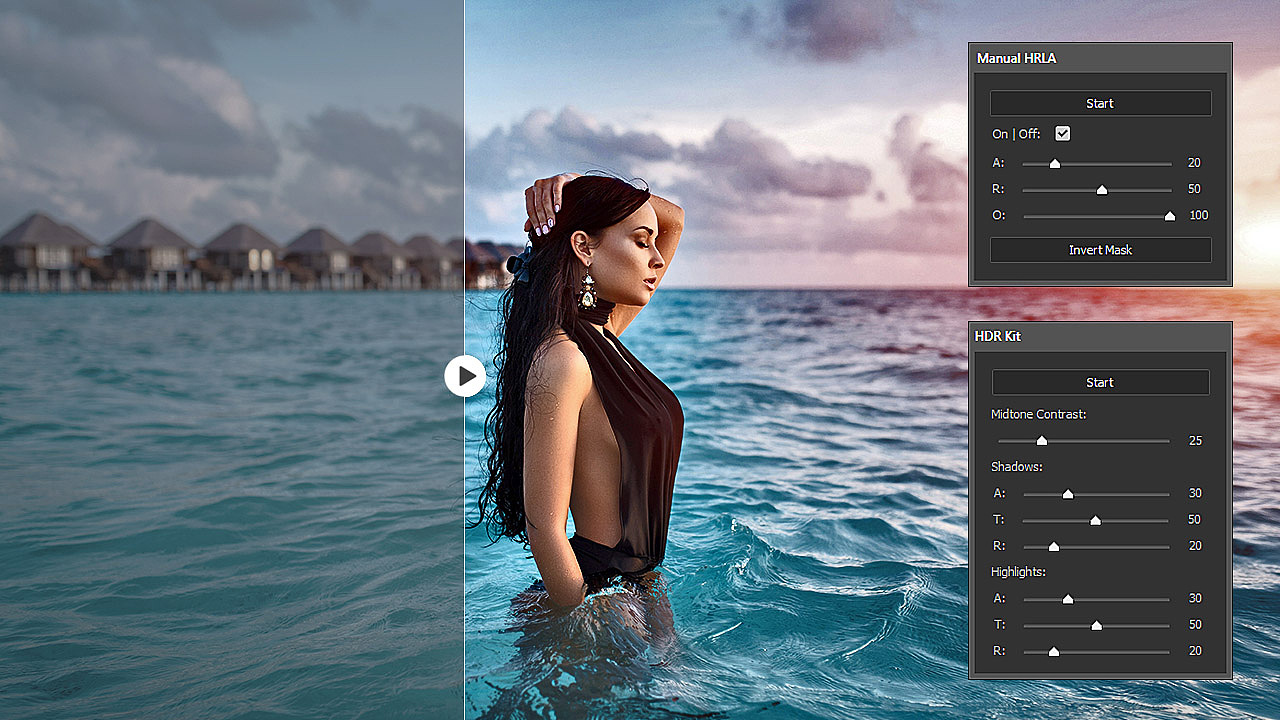This screenshot has height=720, width=1280.
Task: Click Start in the Manual HRLA panel
Action: [x=1100, y=103]
